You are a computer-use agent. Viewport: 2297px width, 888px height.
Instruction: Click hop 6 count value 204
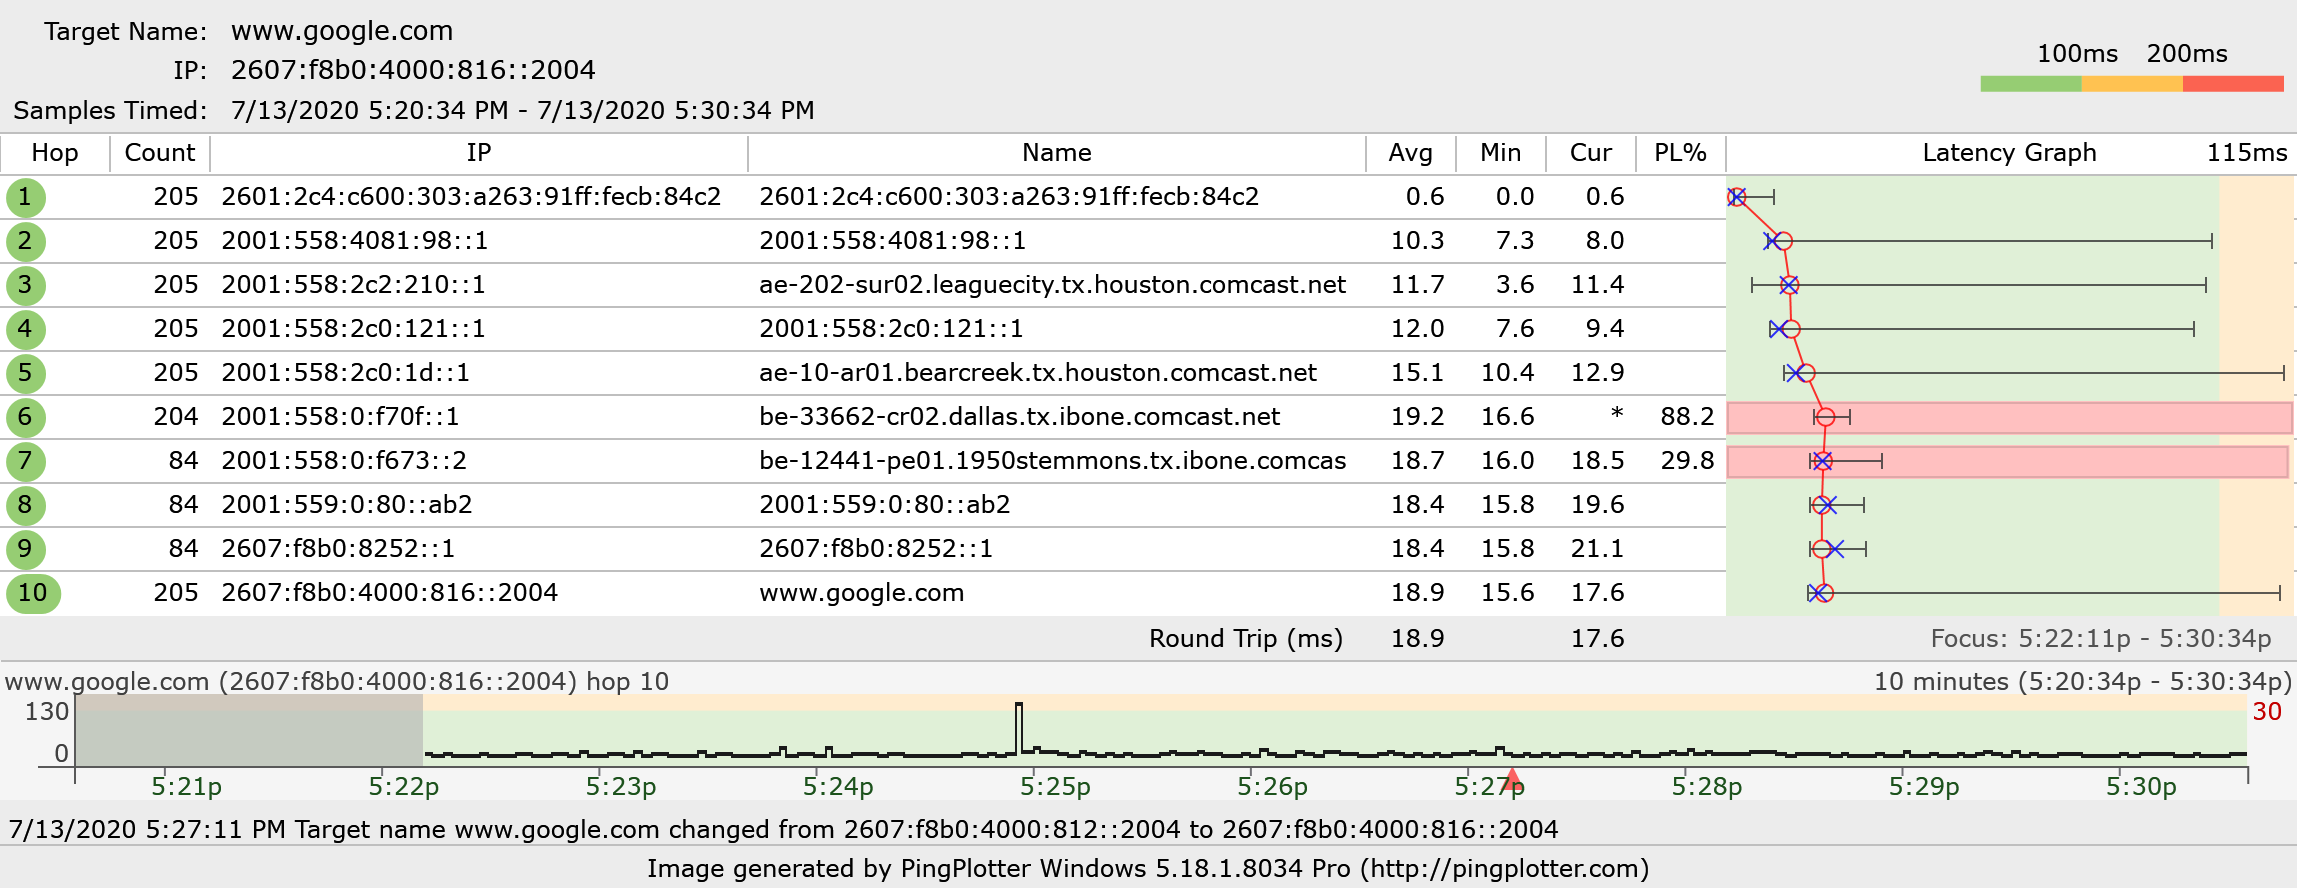tap(176, 417)
